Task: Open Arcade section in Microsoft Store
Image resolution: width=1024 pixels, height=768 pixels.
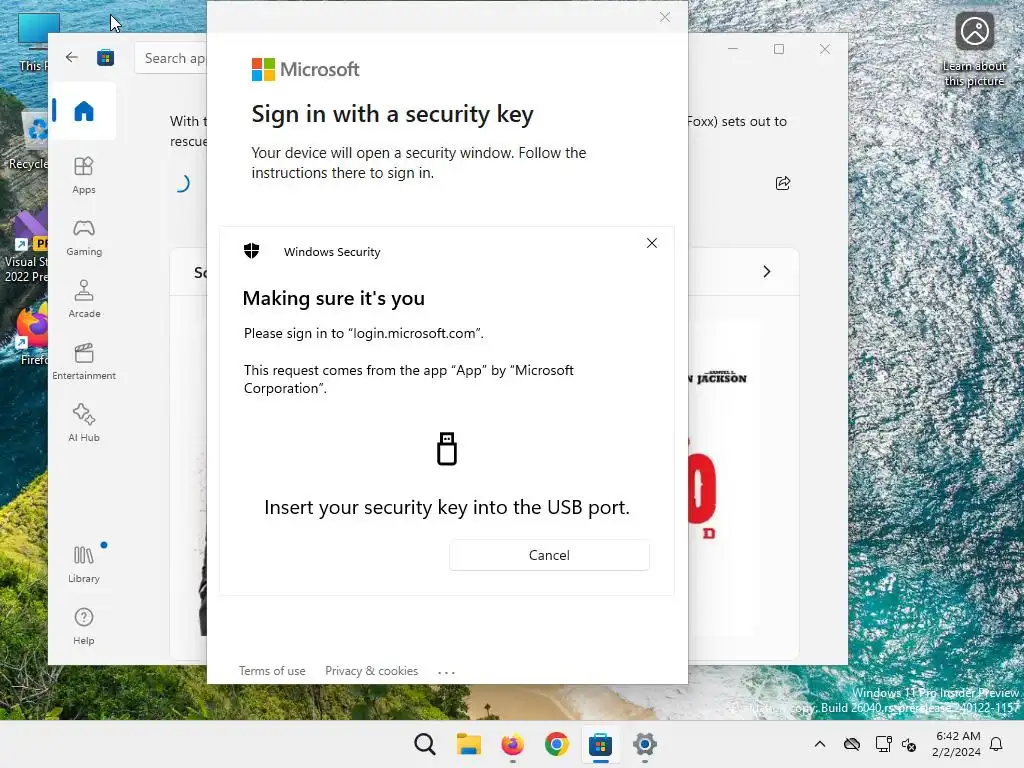Action: pos(84,299)
